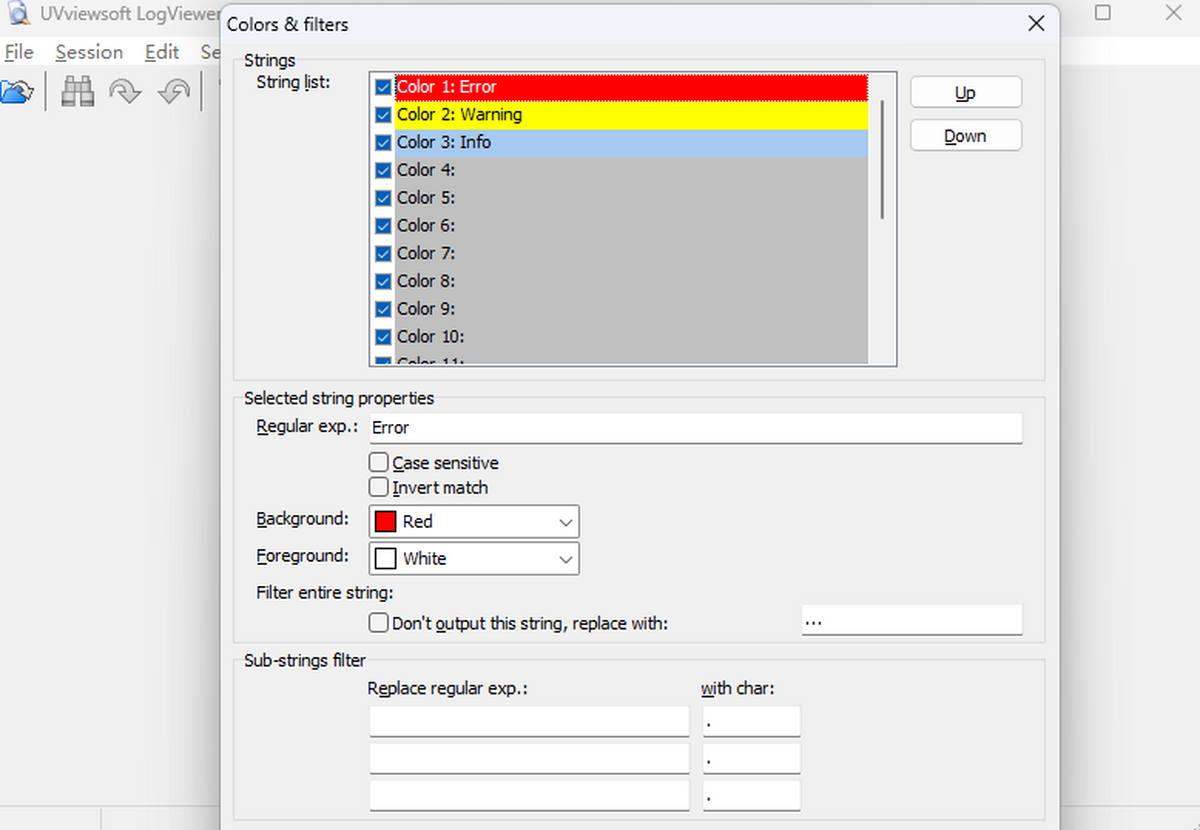Click the second Replace regular exp. field

point(529,758)
